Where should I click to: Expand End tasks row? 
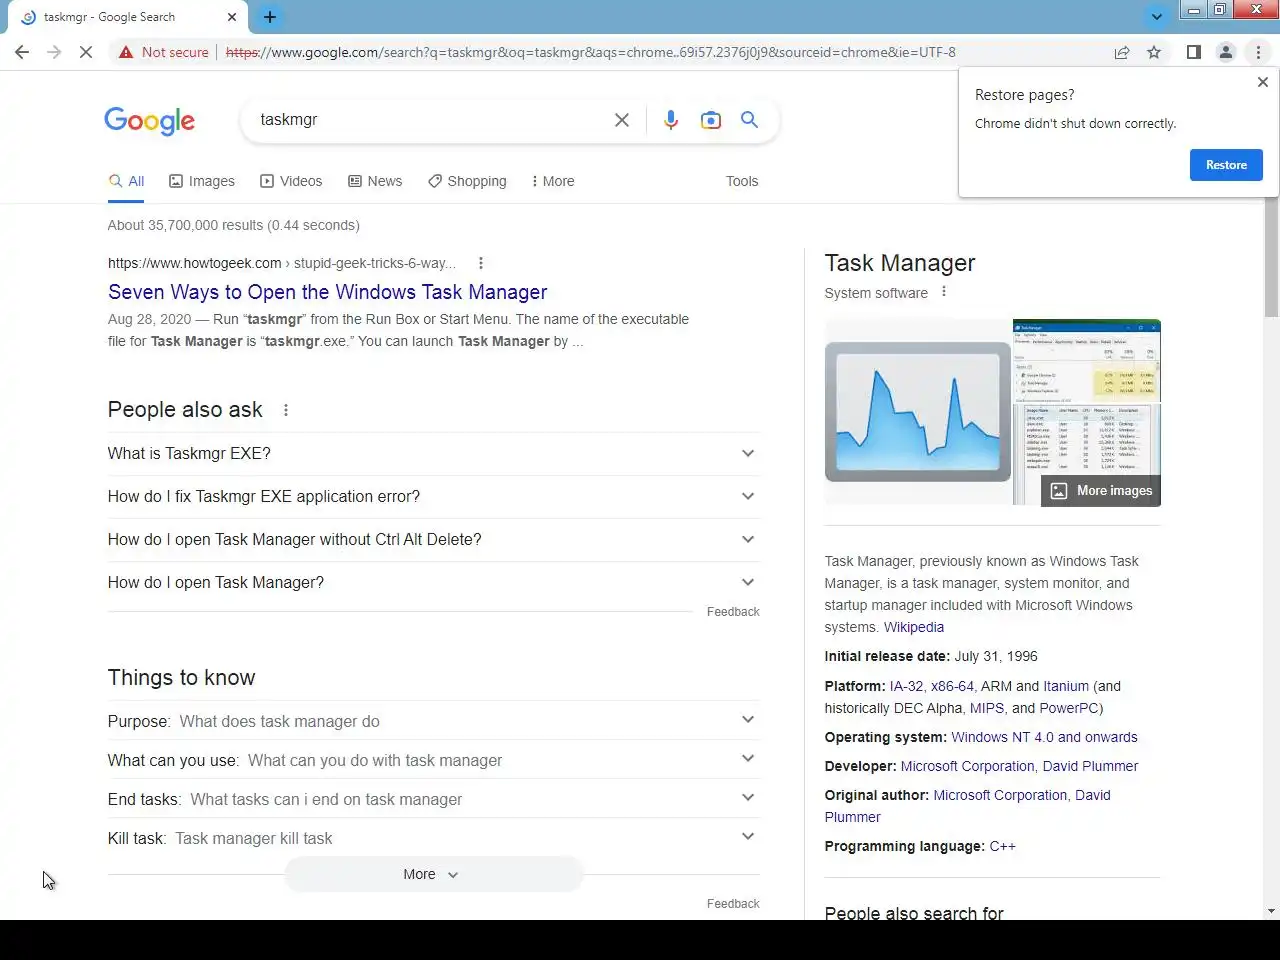(x=434, y=799)
